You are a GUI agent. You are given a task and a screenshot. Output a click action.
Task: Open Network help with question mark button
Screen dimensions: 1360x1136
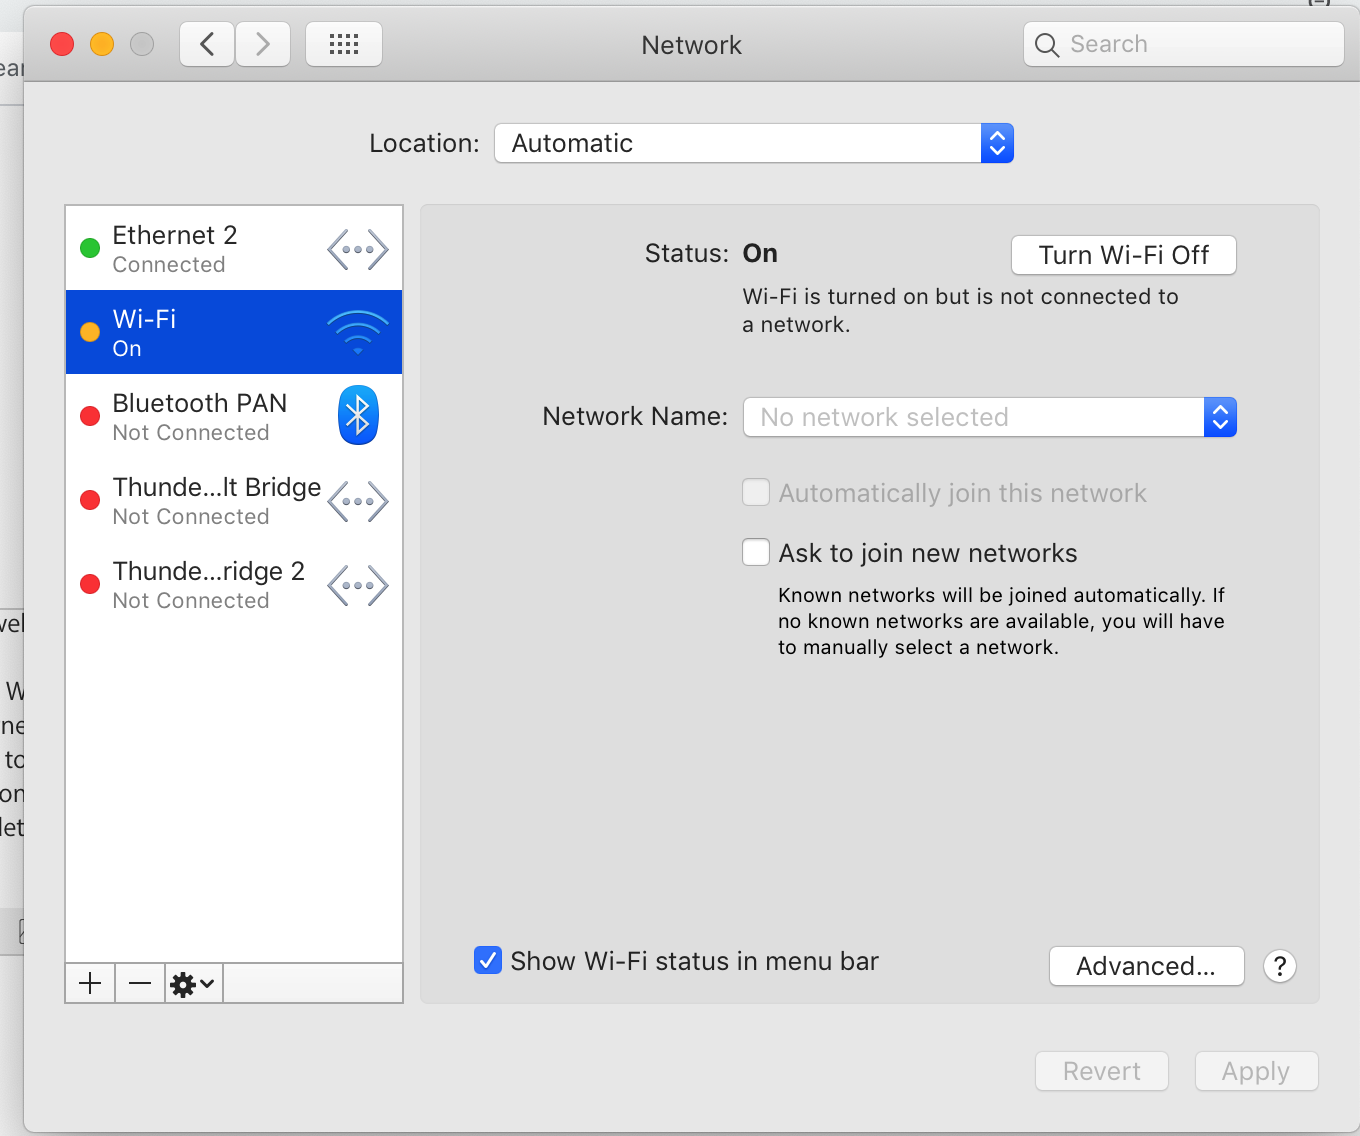pos(1280,966)
